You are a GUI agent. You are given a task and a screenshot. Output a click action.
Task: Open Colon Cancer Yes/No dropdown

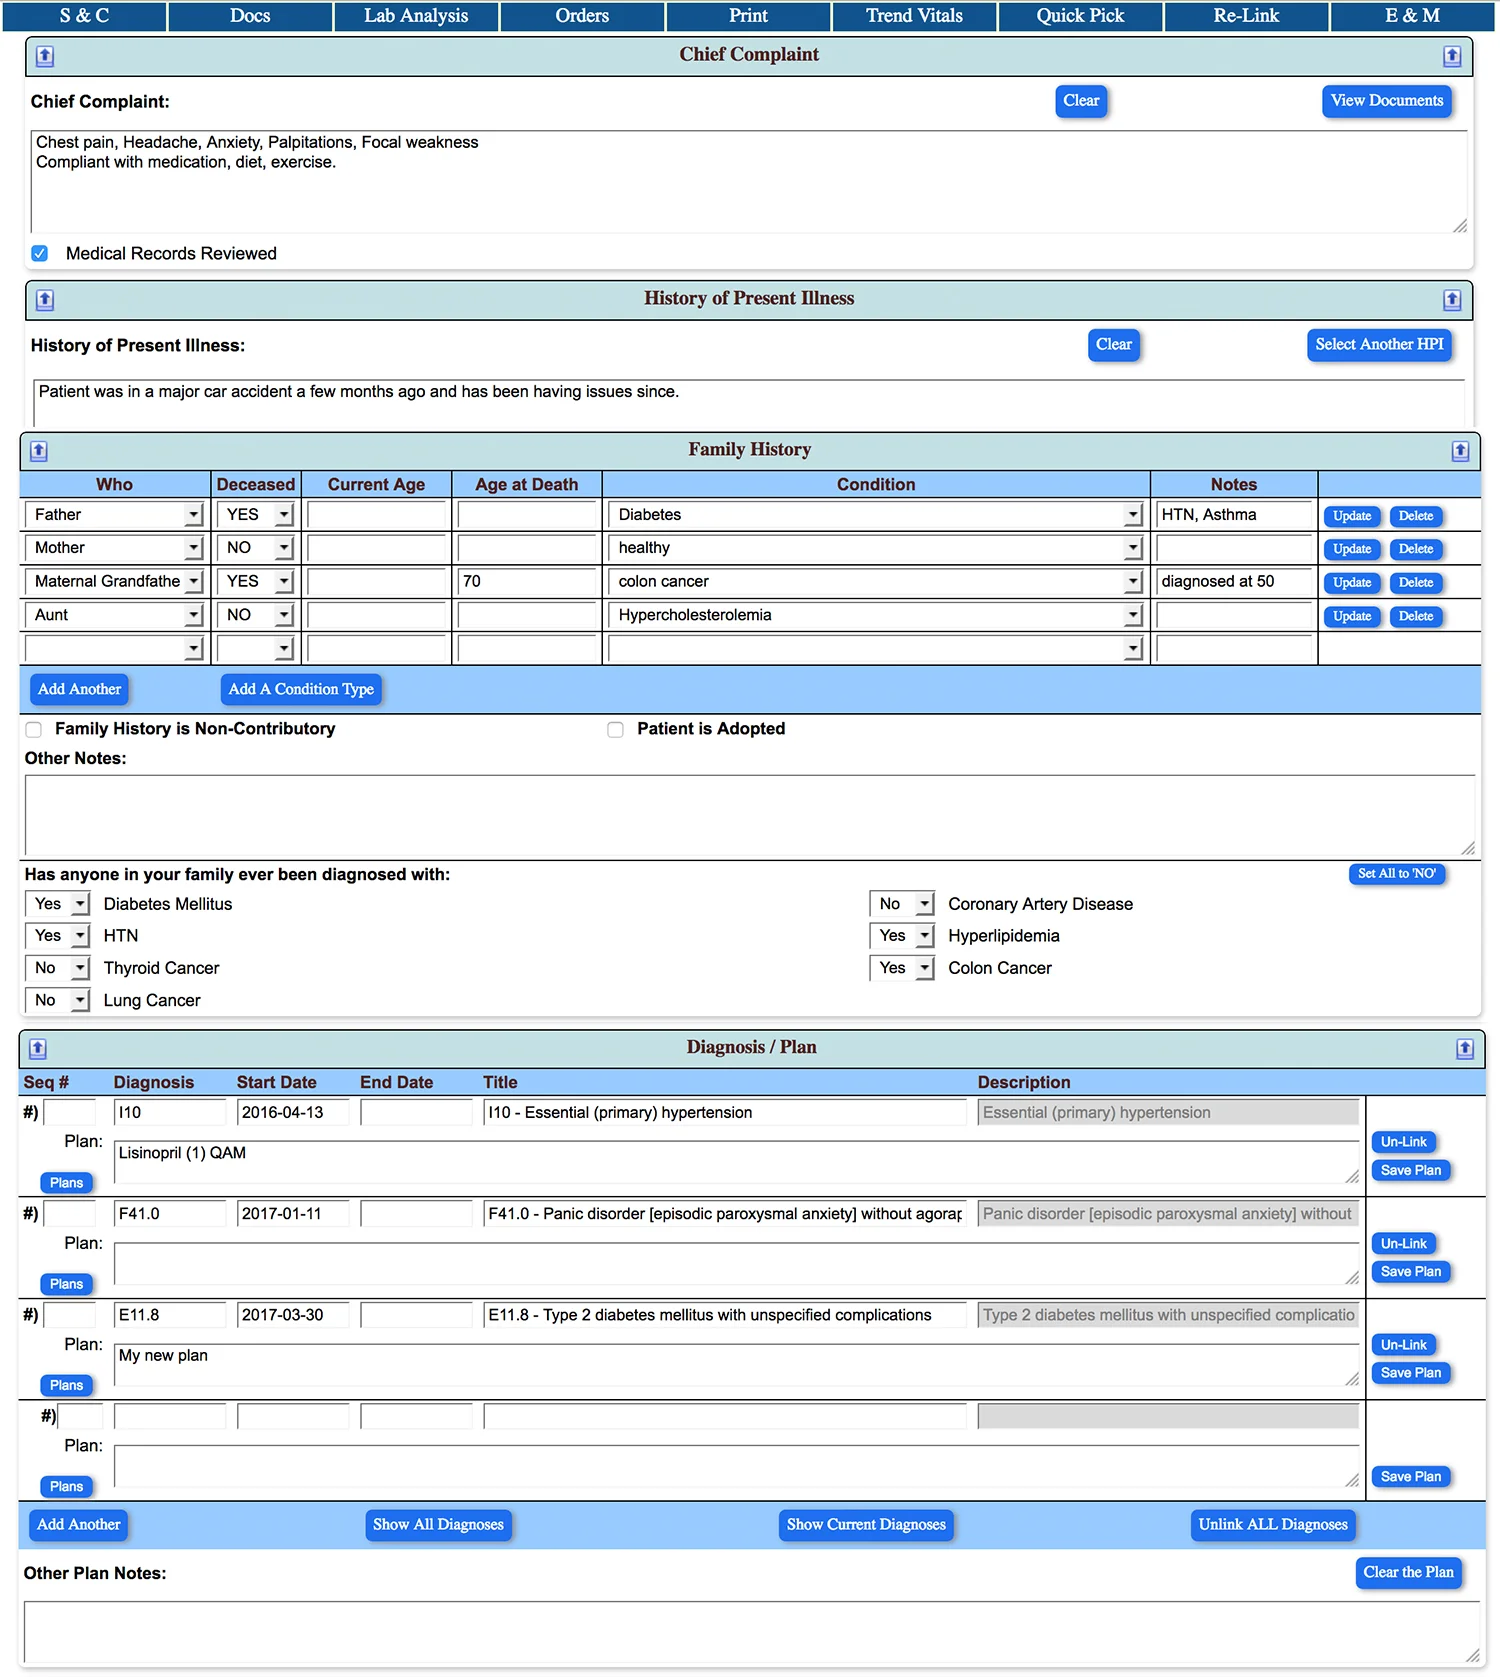902,968
